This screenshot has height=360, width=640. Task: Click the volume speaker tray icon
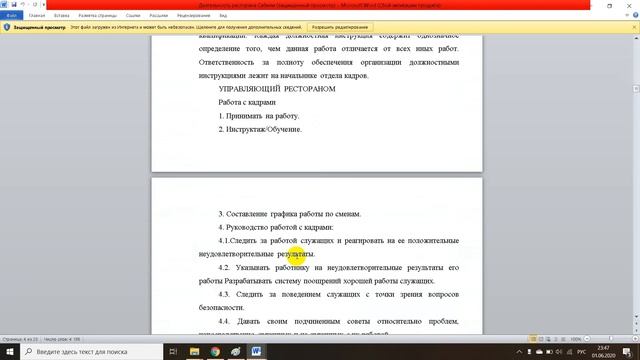tap(559, 351)
